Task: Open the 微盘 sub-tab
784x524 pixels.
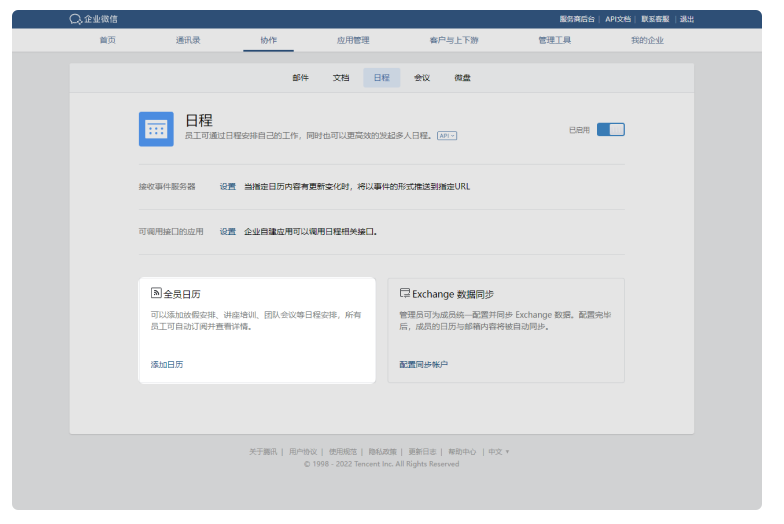Action: click(462, 77)
